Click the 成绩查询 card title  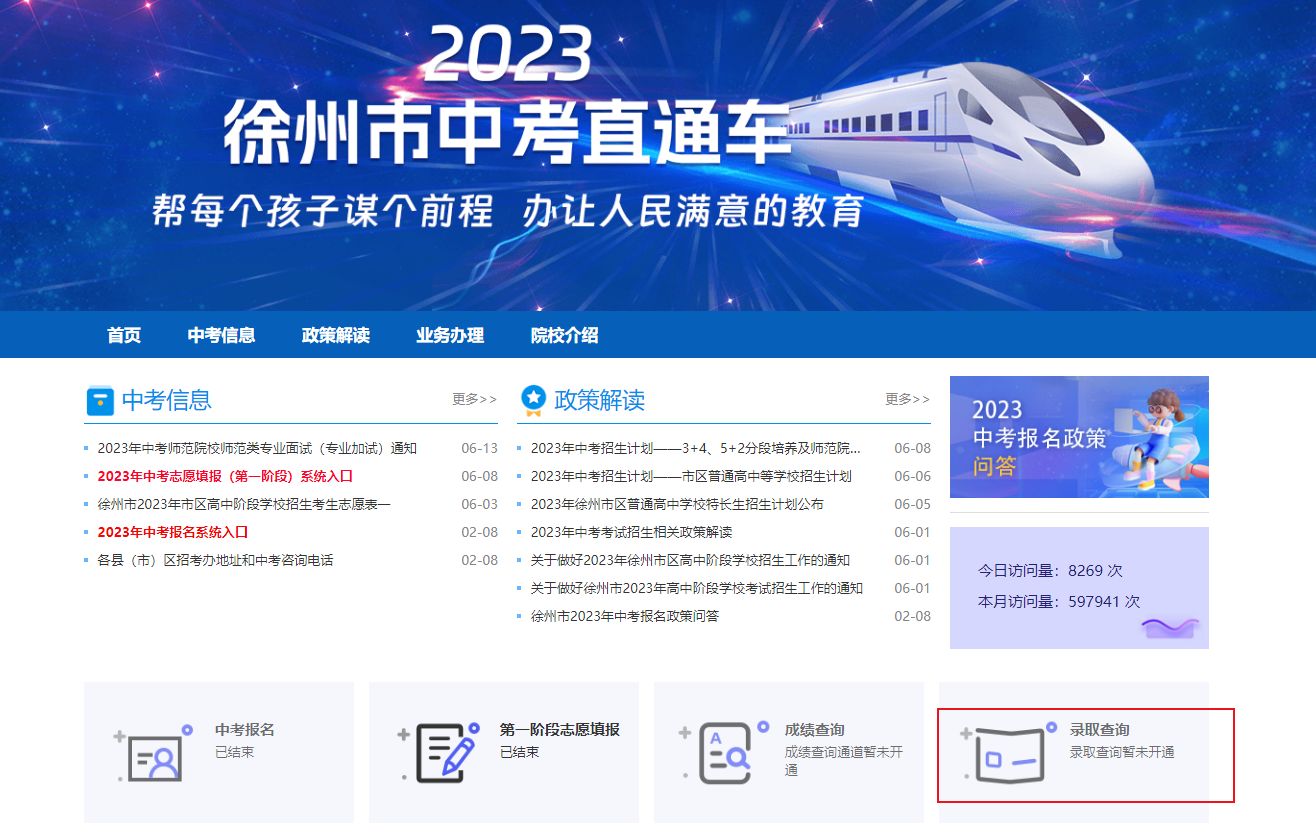[x=815, y=730]
